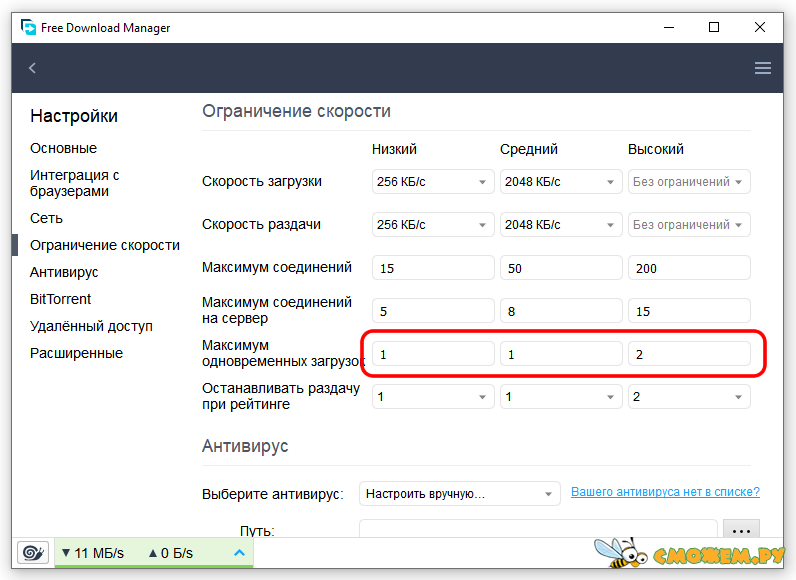Image resolution: width=796 pixels, height=580 pixels.
Task: Expand the speed panel with up chevron
Action: click(x=239, y=553)
